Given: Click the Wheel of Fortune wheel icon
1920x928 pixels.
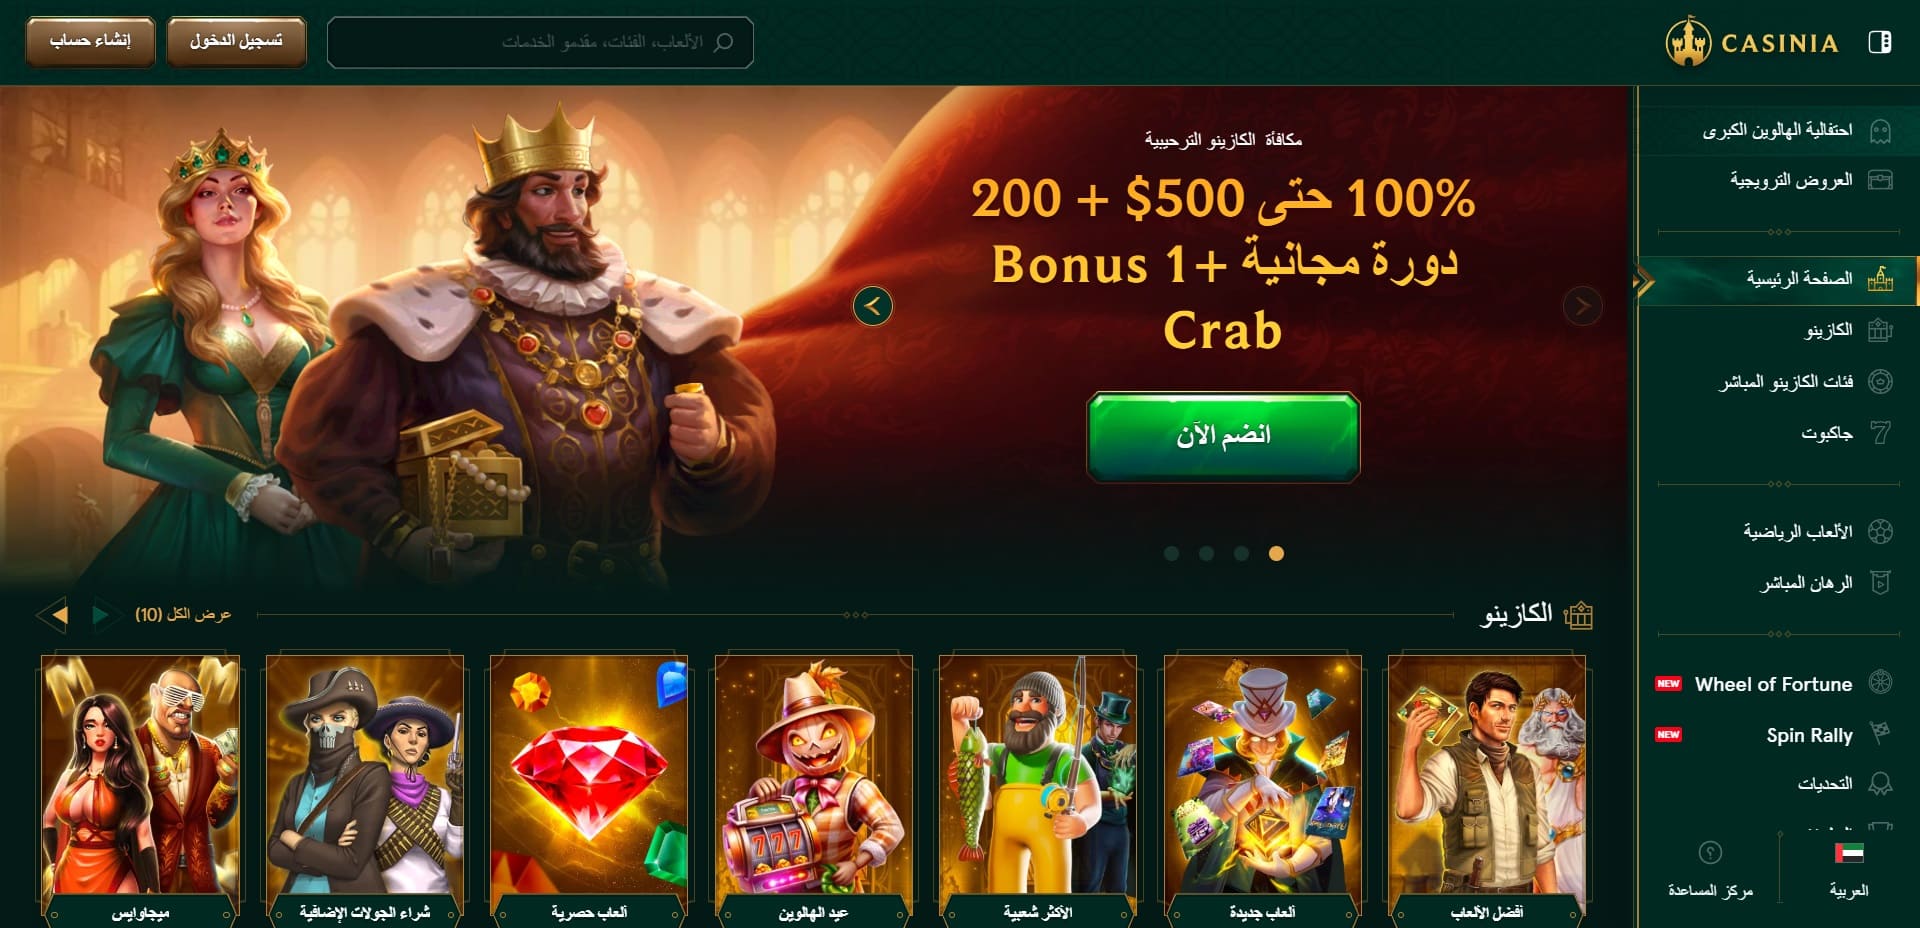Looking at the screenshot, I should [x=1880, y=683].
